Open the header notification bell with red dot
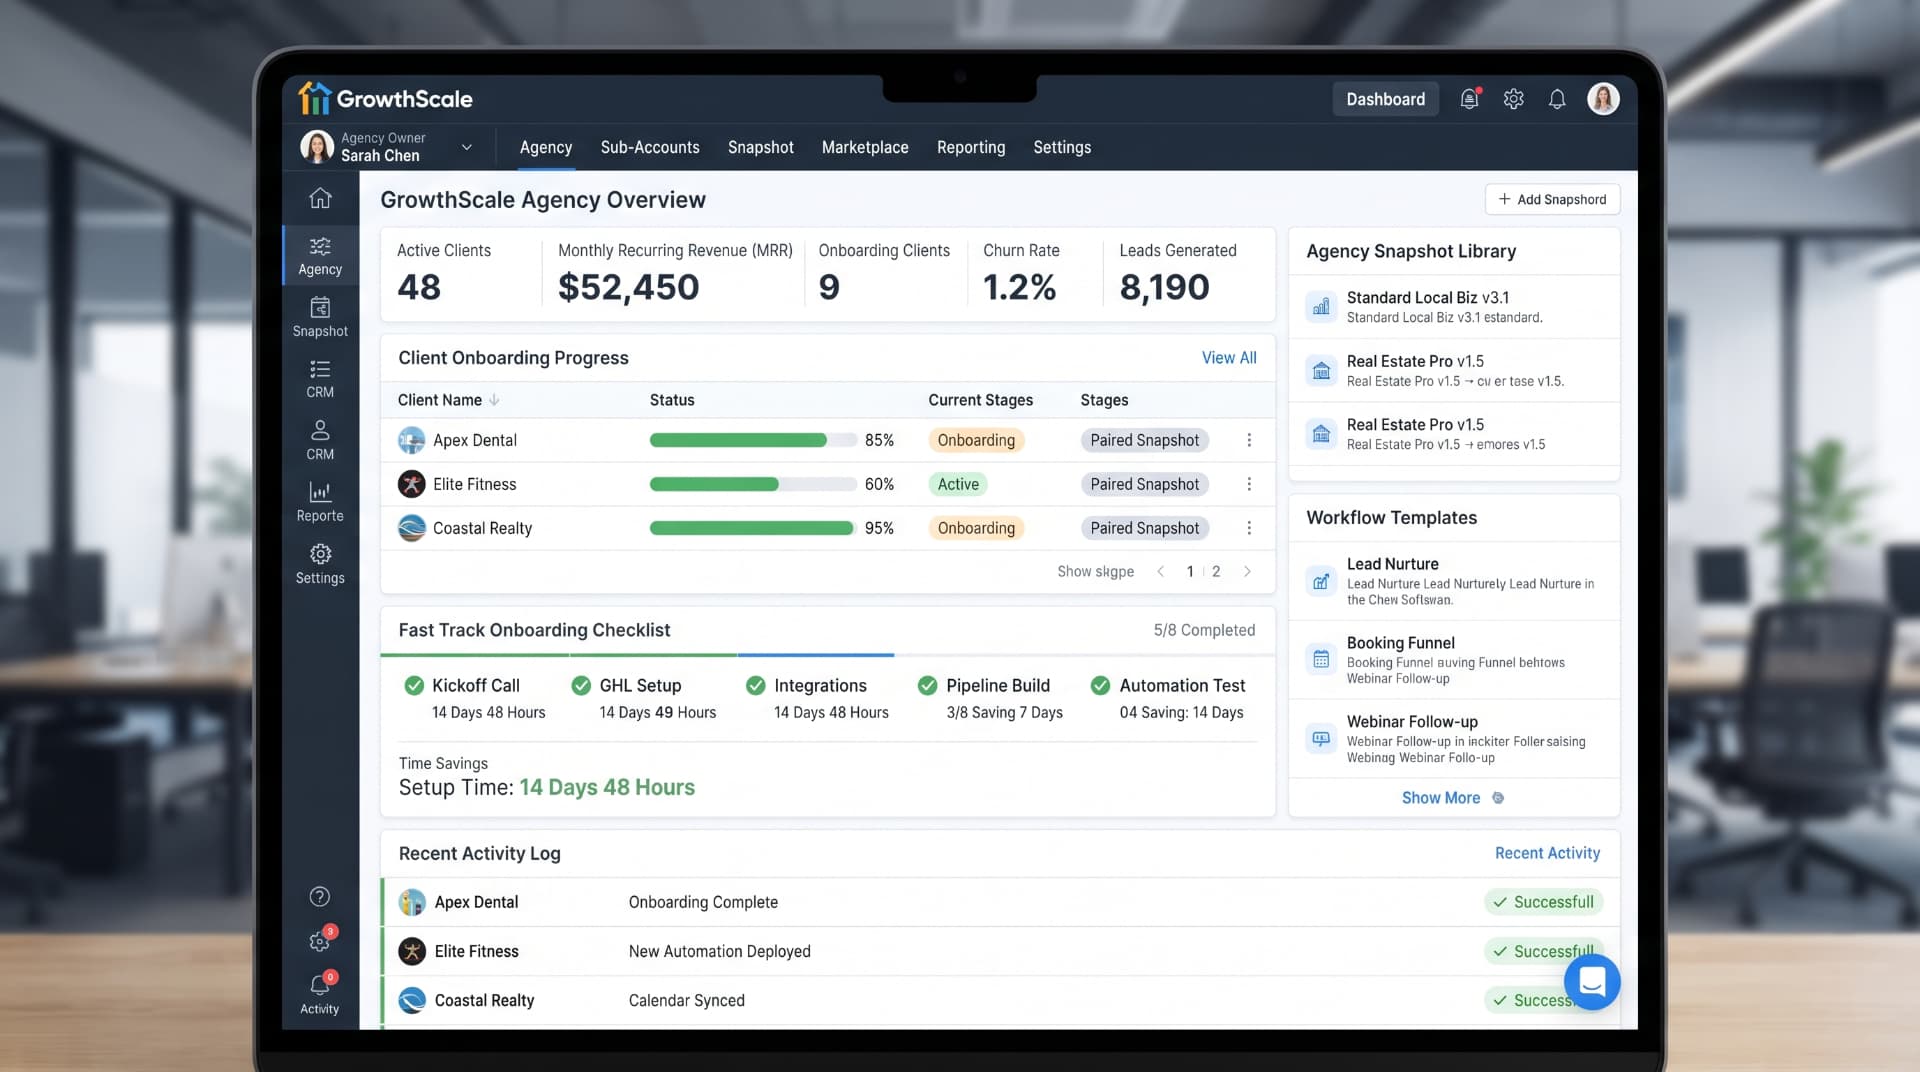1920x1072 pixels. (1469, 99)
